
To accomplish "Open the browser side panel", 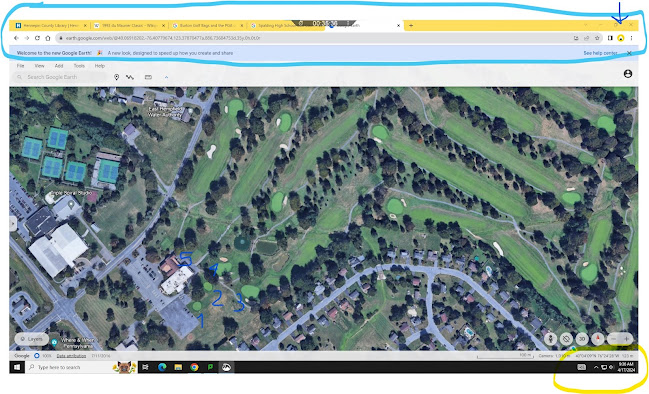I will (x=610, y=38).
